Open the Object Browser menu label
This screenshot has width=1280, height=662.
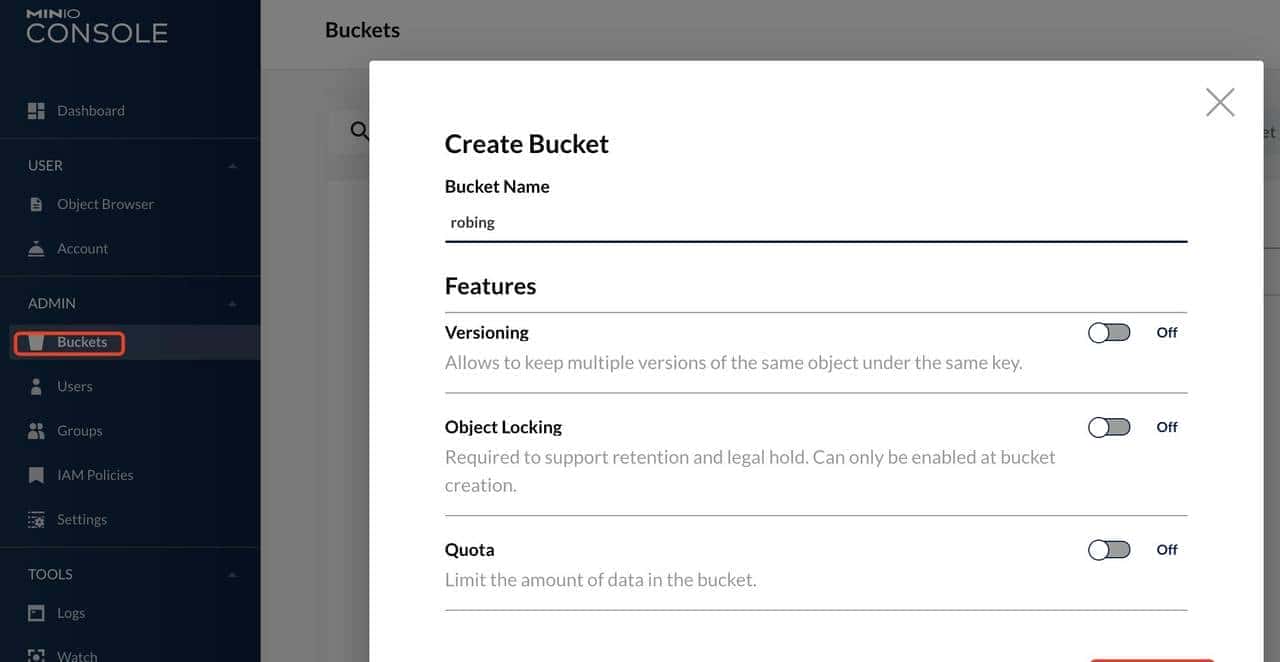click(105, 204)
